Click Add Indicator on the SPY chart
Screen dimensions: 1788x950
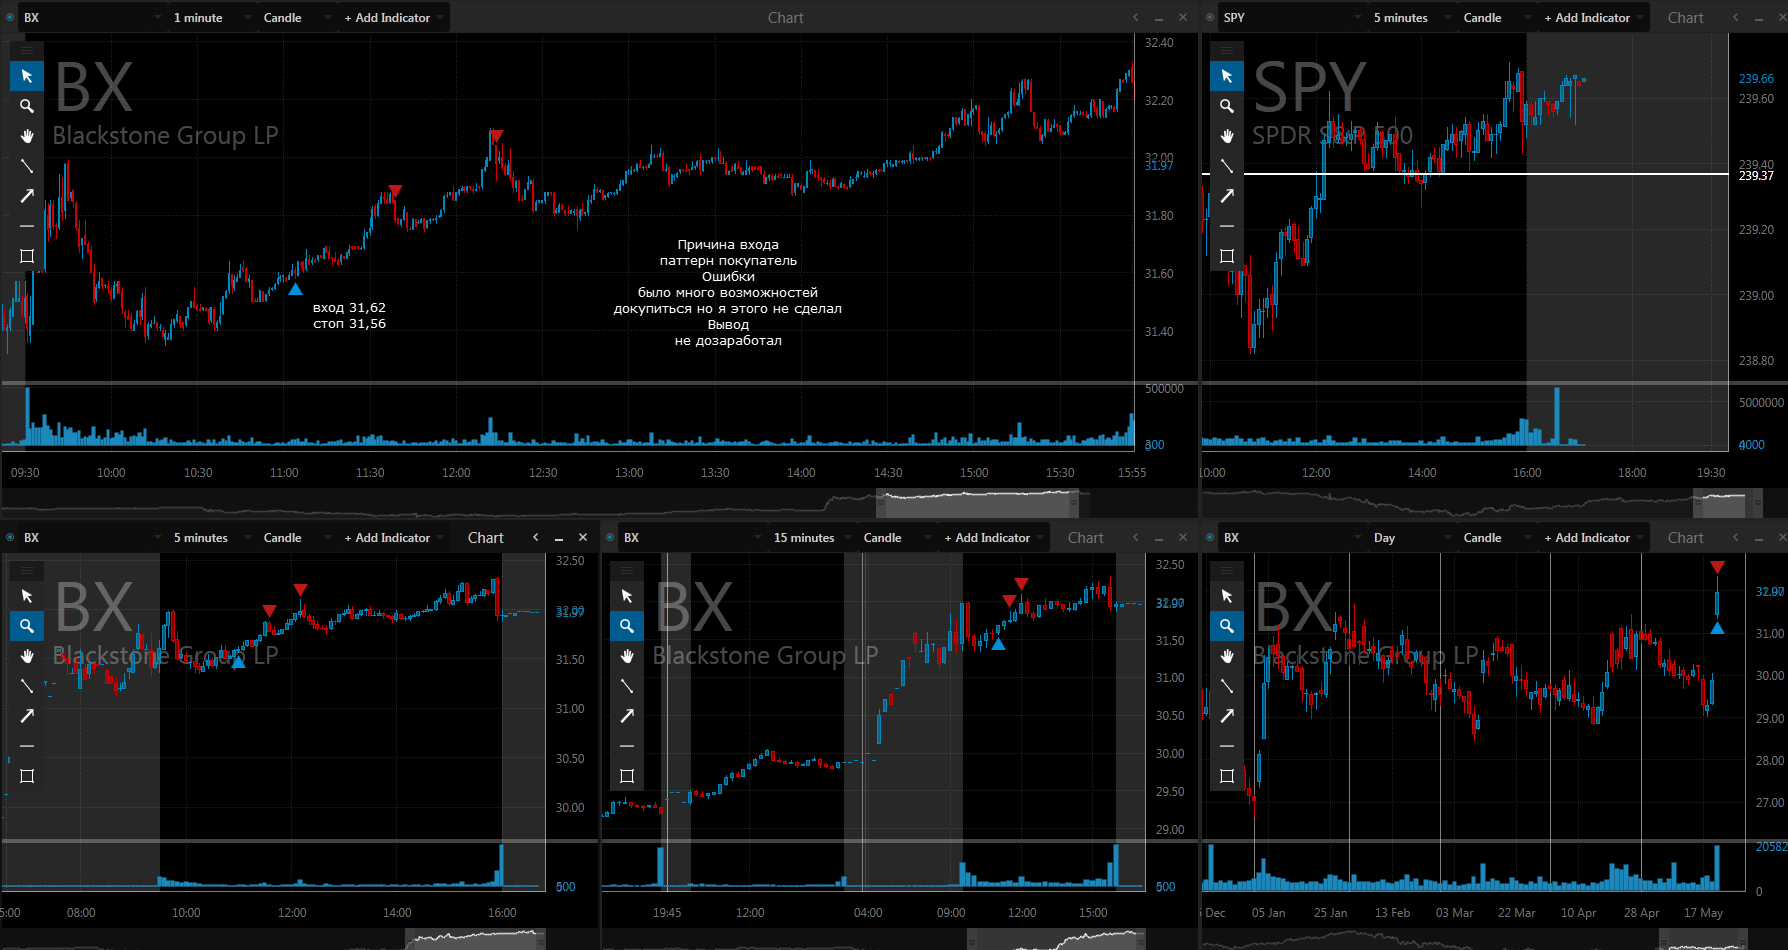click(1592, 17)
